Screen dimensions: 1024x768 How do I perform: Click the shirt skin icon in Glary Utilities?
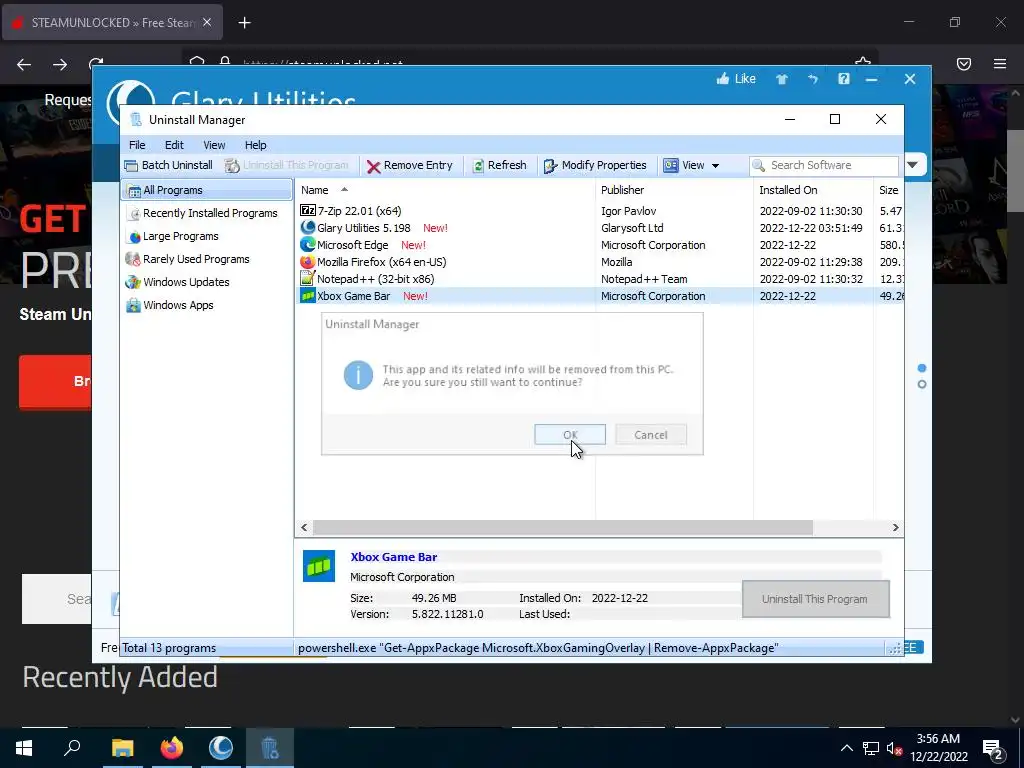pyautogui.click(x=782, y=79)
